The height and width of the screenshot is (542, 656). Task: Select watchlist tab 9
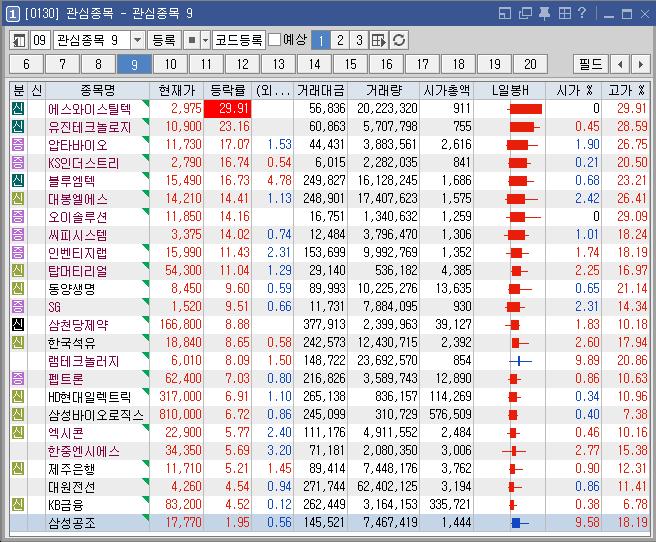pyautogui.click(x=134, y=64)
